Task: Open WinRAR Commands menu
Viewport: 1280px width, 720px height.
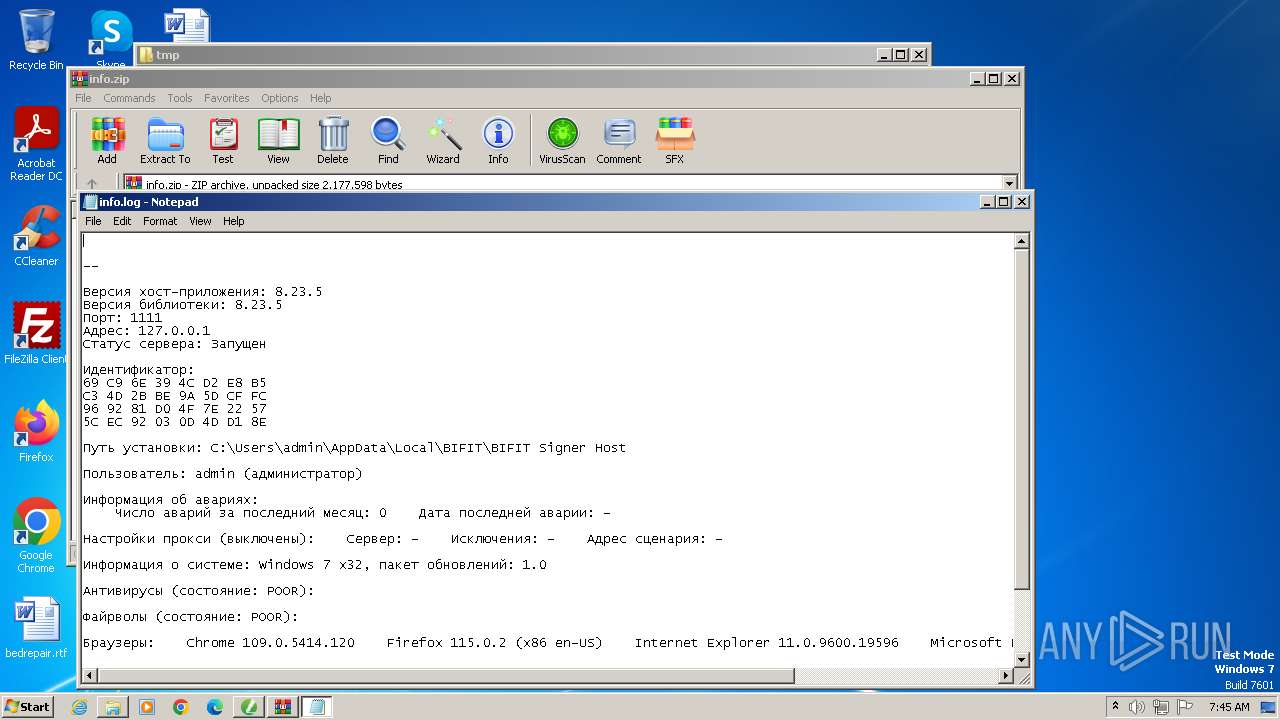Action: 129,98
